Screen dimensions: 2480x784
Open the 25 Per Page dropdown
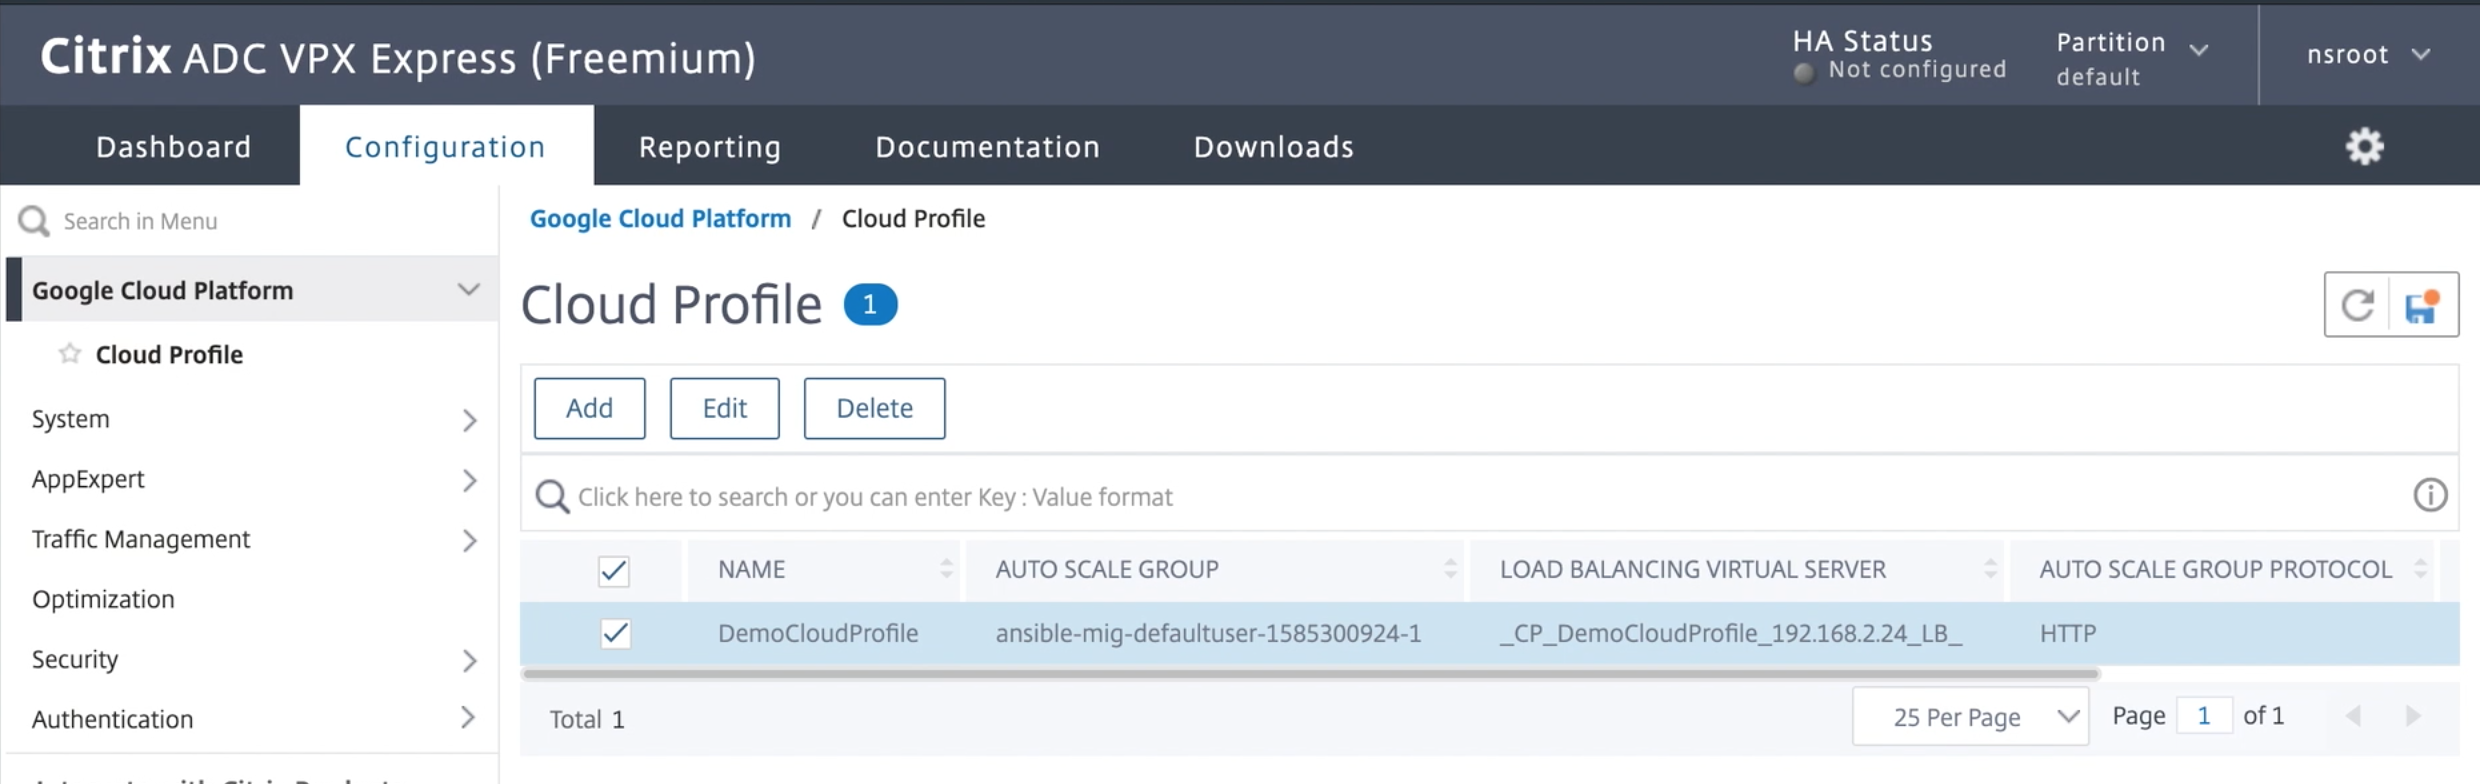point(1970,716)
